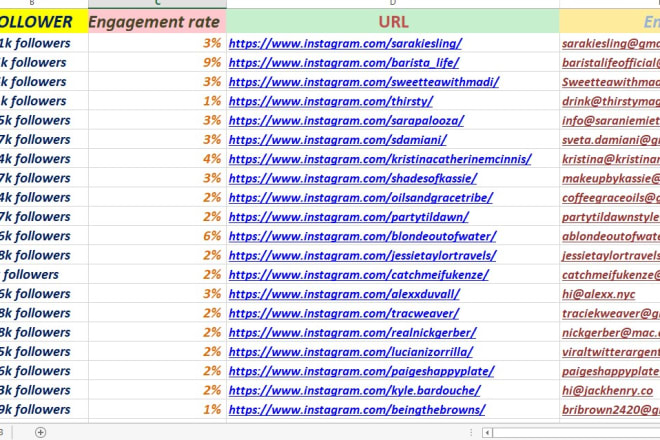Click the Engagement rate header cell

tap(157, 21)
